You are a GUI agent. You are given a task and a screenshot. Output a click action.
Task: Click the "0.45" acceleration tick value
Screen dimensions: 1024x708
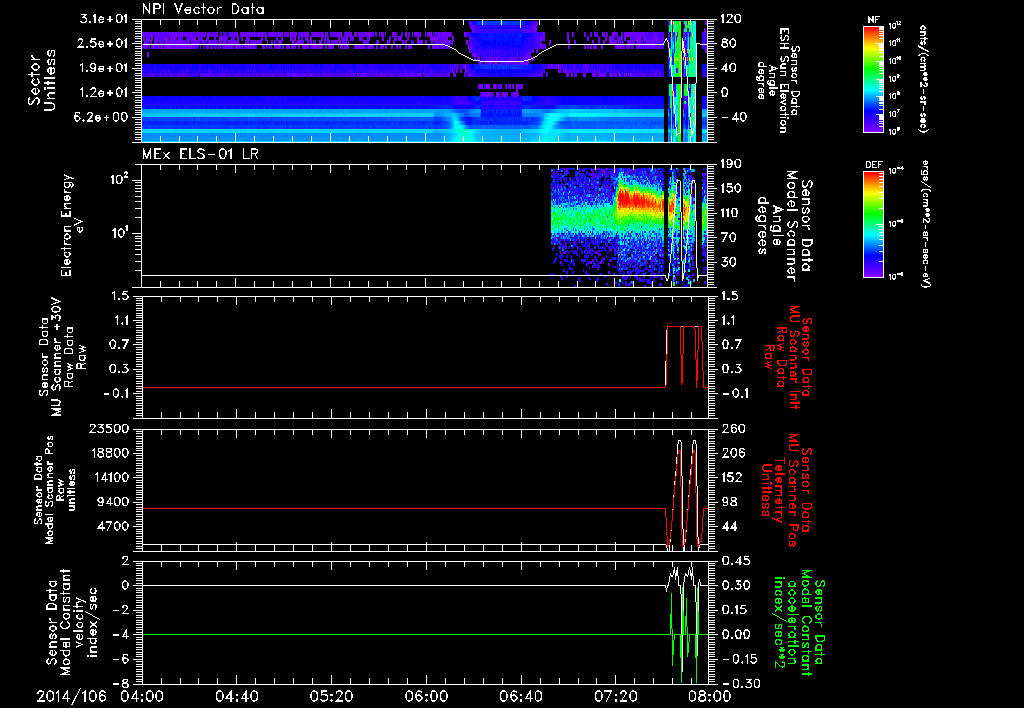click(x=735, y=561)
